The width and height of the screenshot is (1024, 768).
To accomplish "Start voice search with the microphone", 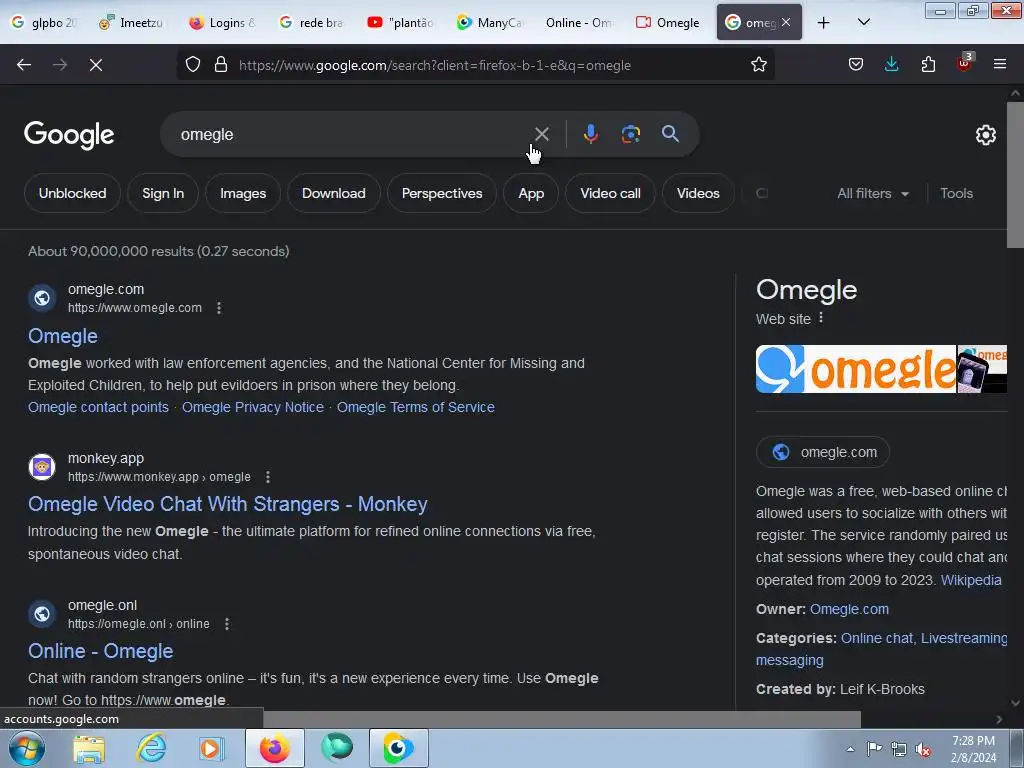I will (590, 134).
